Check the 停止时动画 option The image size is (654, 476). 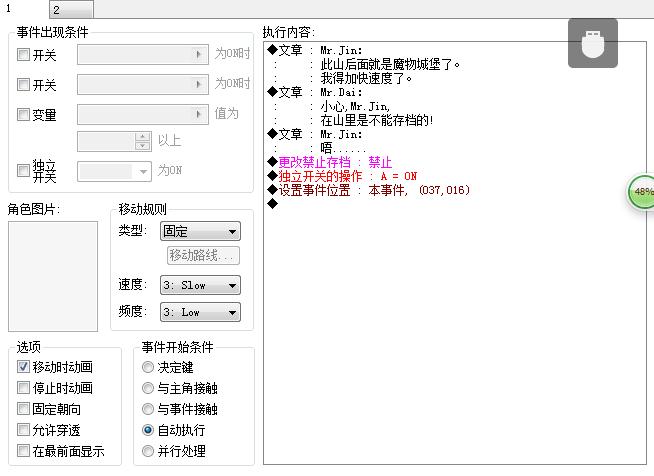point(23,388)
